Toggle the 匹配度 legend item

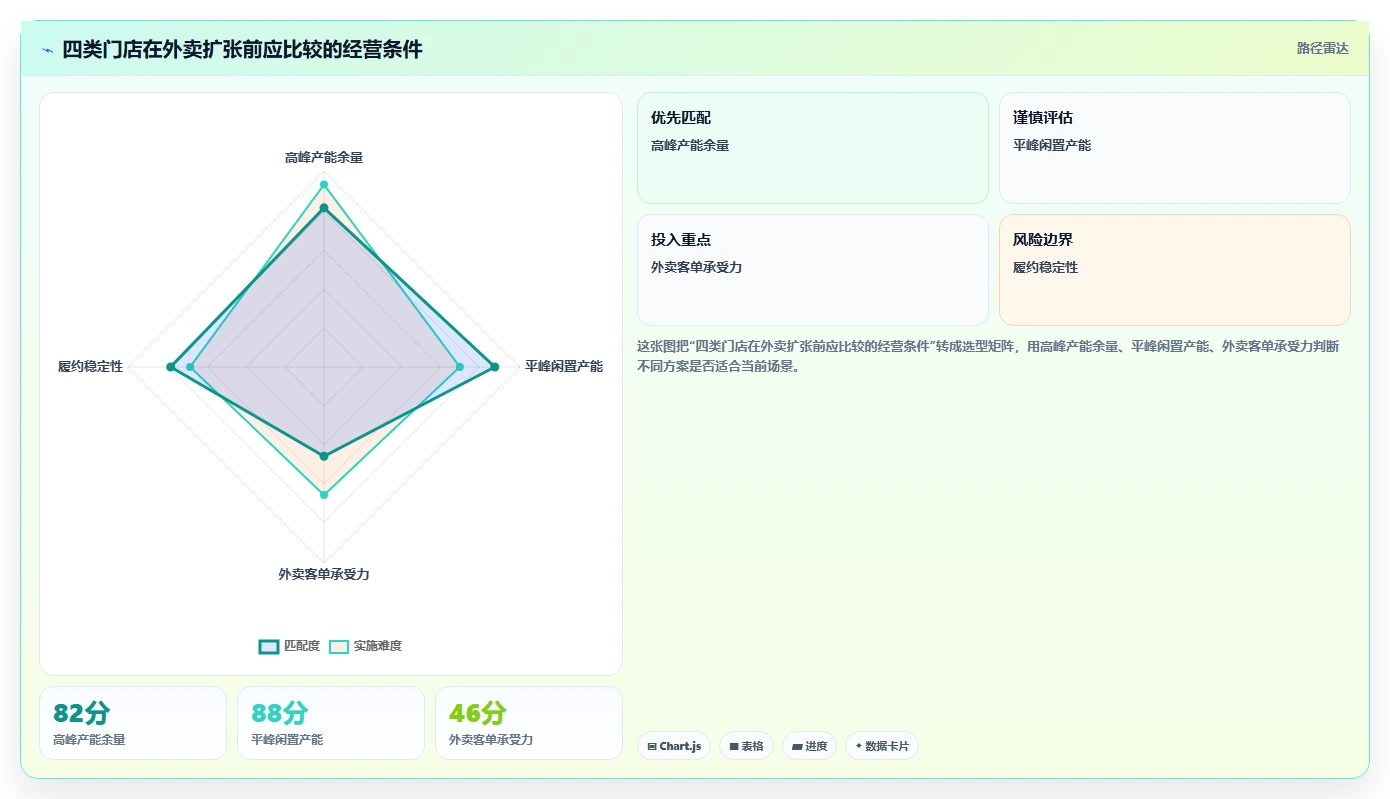click(x=289, y=646)
